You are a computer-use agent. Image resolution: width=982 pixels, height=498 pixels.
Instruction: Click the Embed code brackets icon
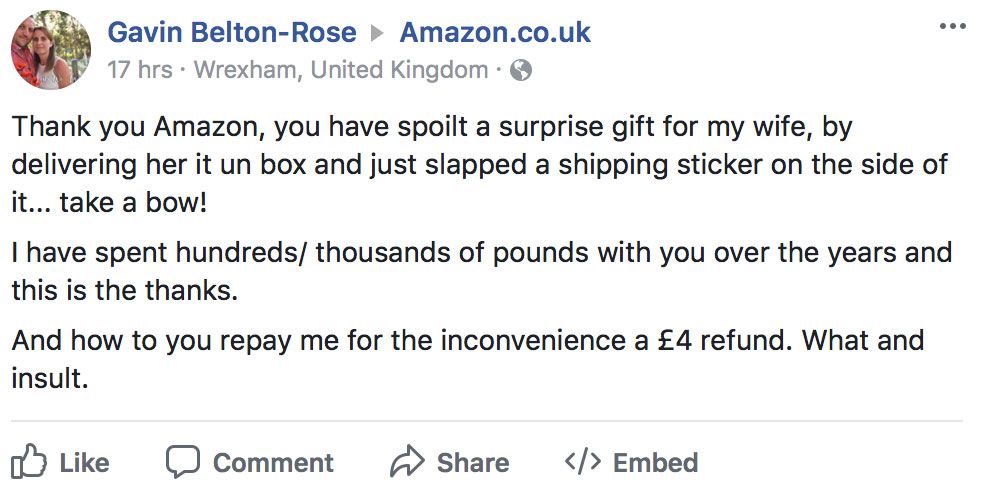point(582,462)
